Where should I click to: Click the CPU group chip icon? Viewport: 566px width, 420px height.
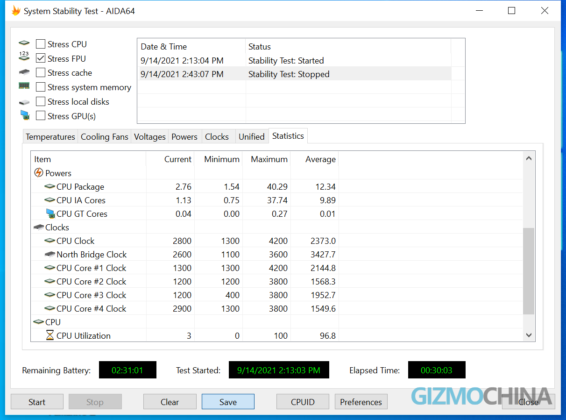39,322
